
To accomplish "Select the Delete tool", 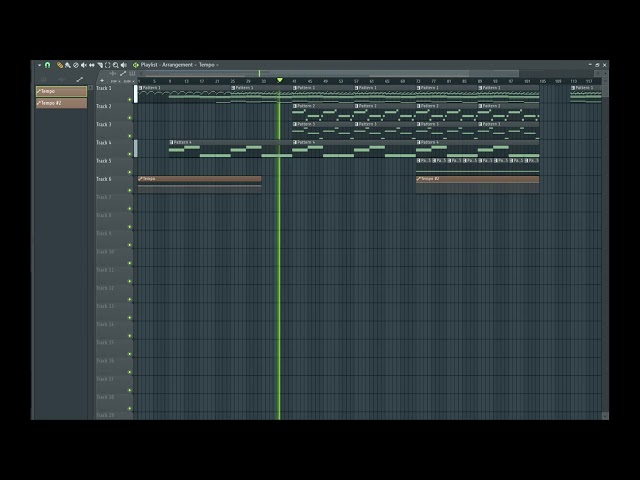I will 76,65.
